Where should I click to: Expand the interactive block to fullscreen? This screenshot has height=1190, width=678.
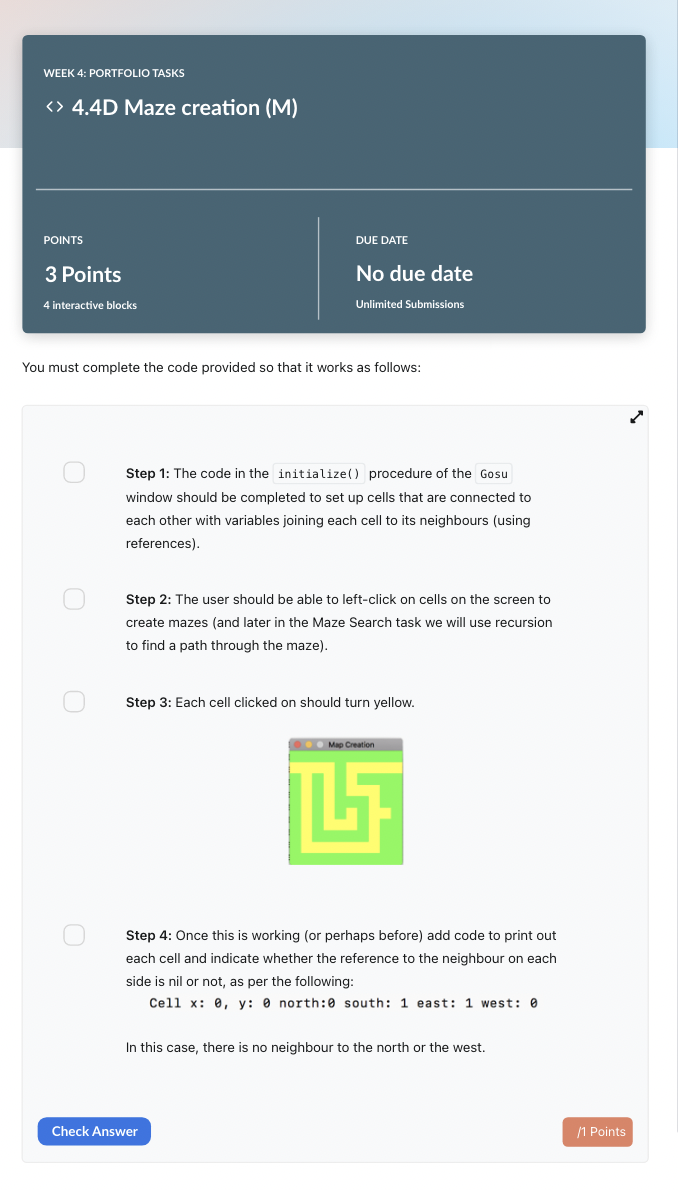pyautogui.click(x=636, y=417)
